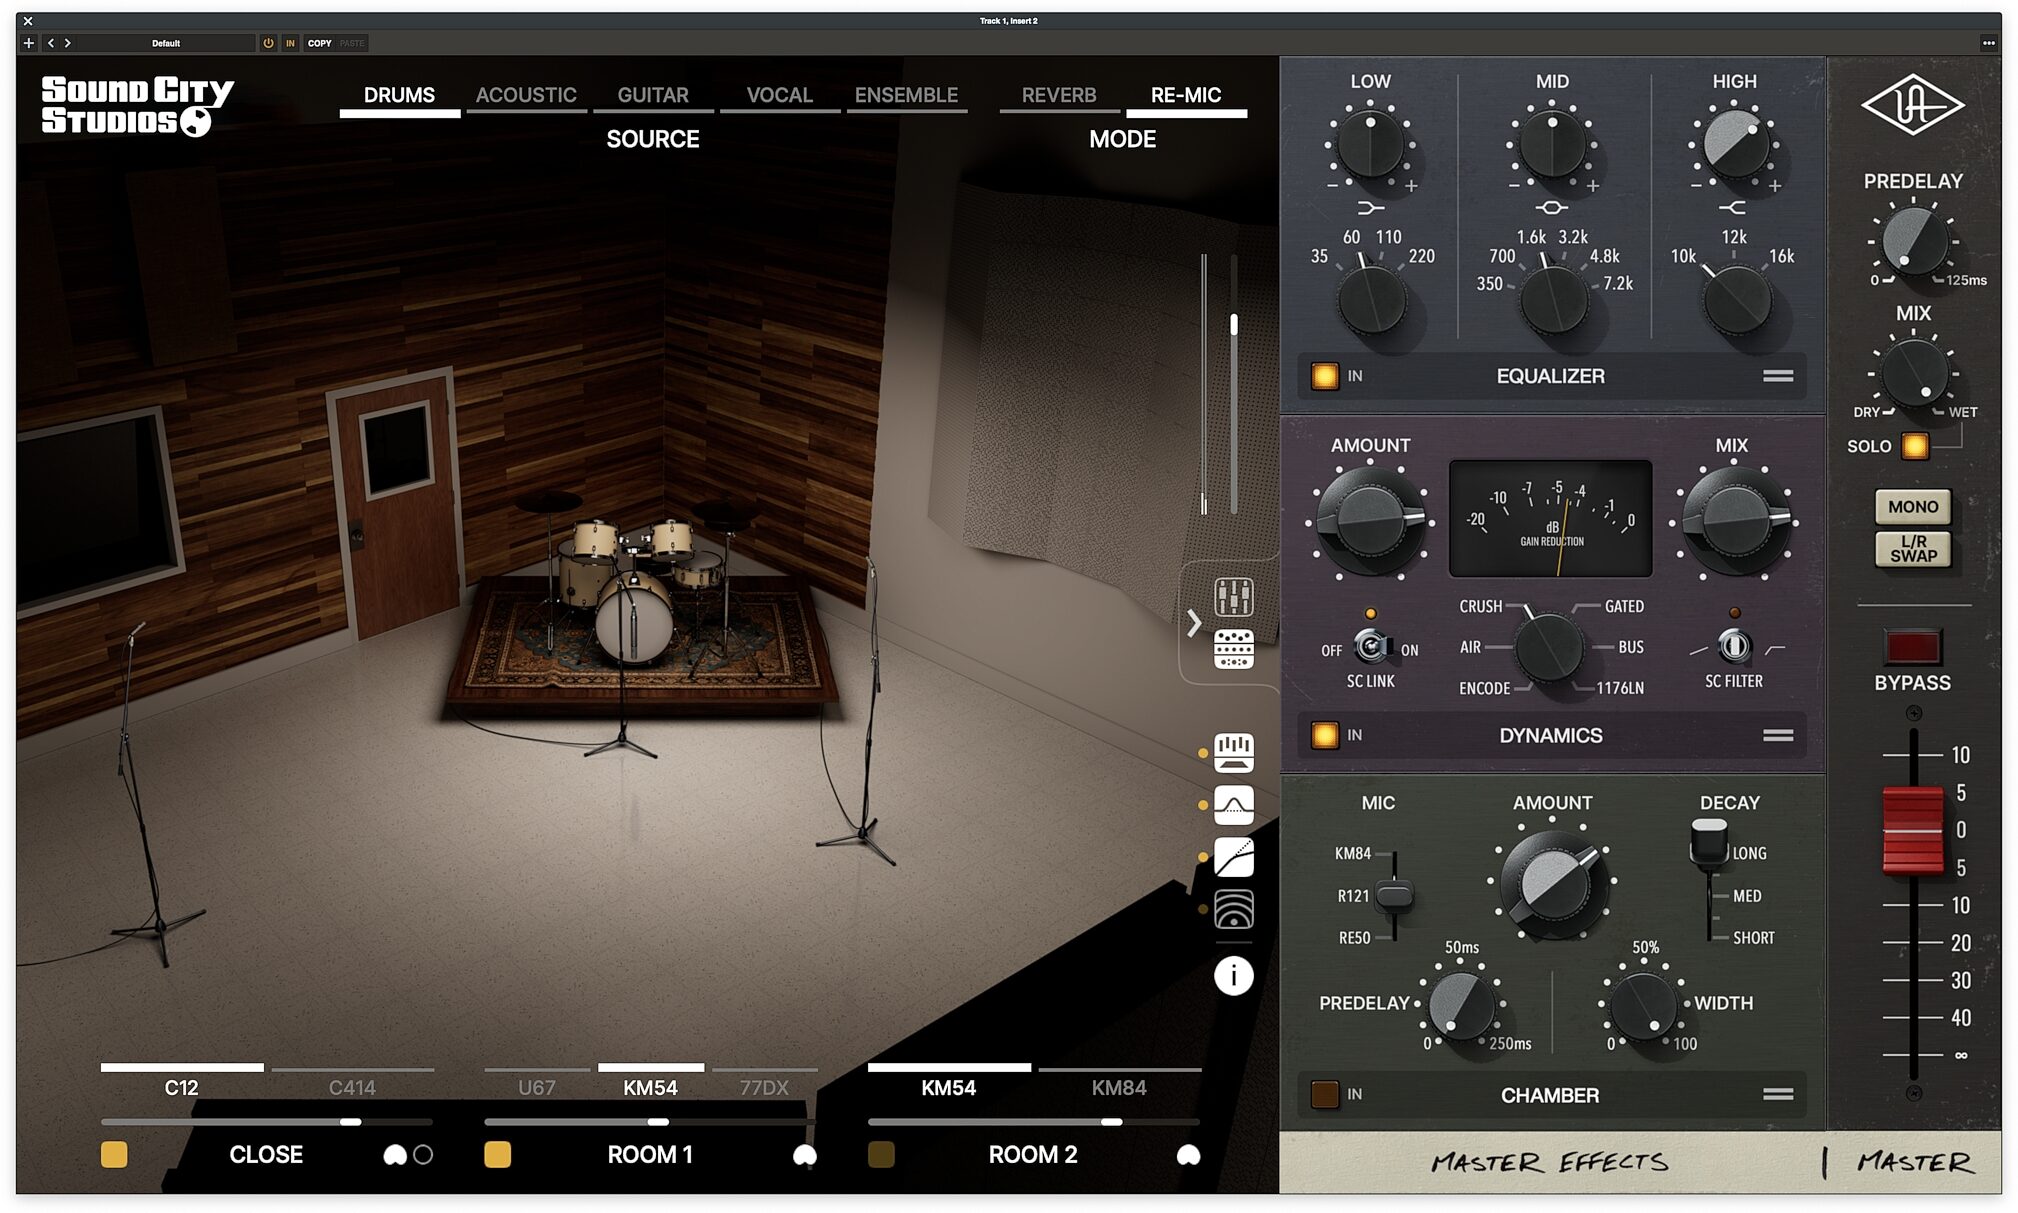
Task: Open the mixer faders view icon
Action: pos(1233,597)
